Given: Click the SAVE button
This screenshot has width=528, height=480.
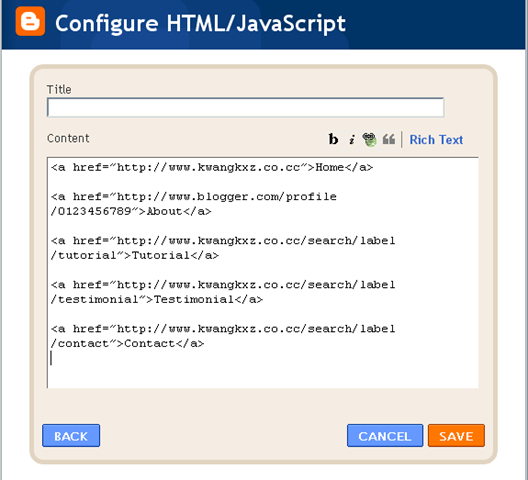Looking at the screenshot, I should 456,436.
